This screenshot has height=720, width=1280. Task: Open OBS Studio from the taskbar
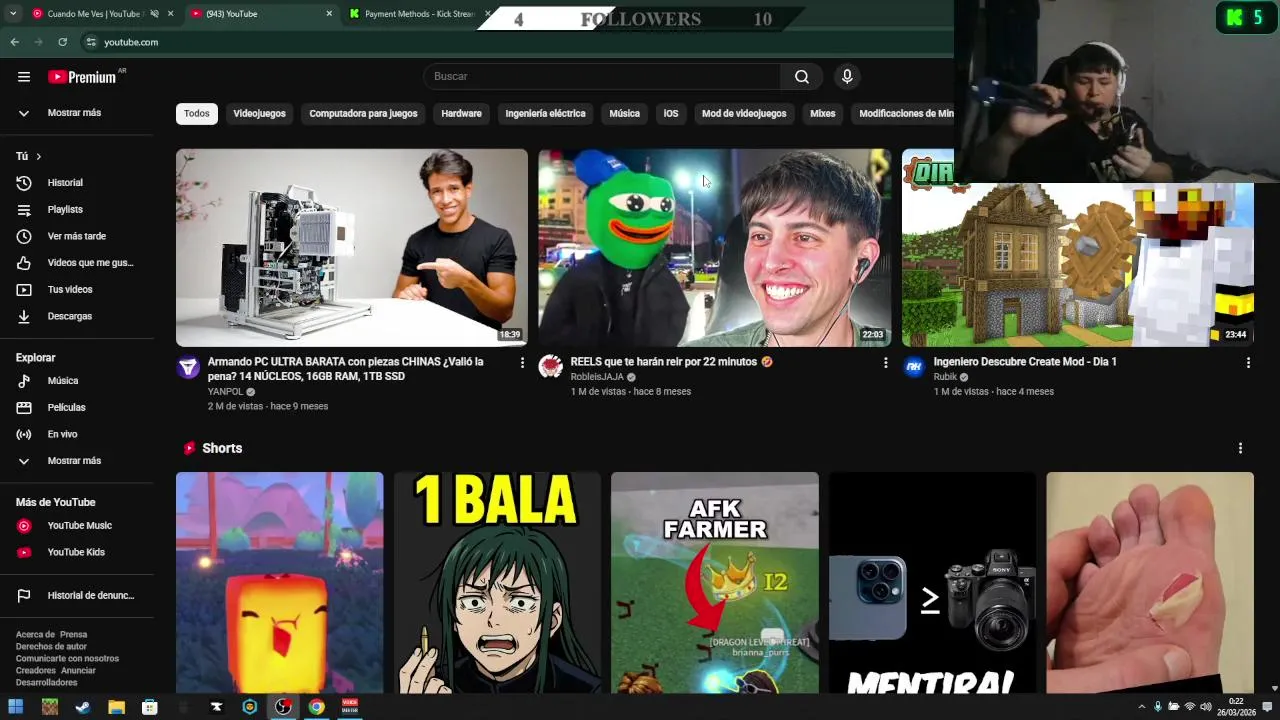pos(283,707)
